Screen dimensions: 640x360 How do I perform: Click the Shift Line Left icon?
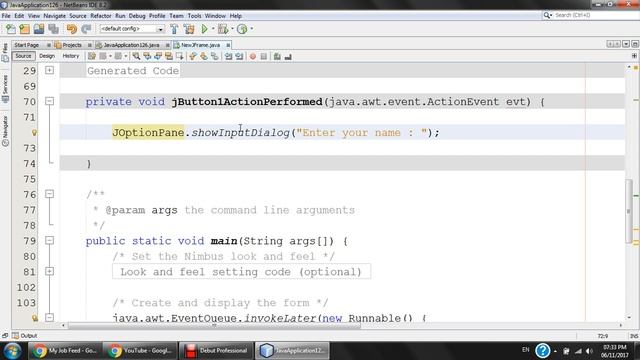[228, 56]
